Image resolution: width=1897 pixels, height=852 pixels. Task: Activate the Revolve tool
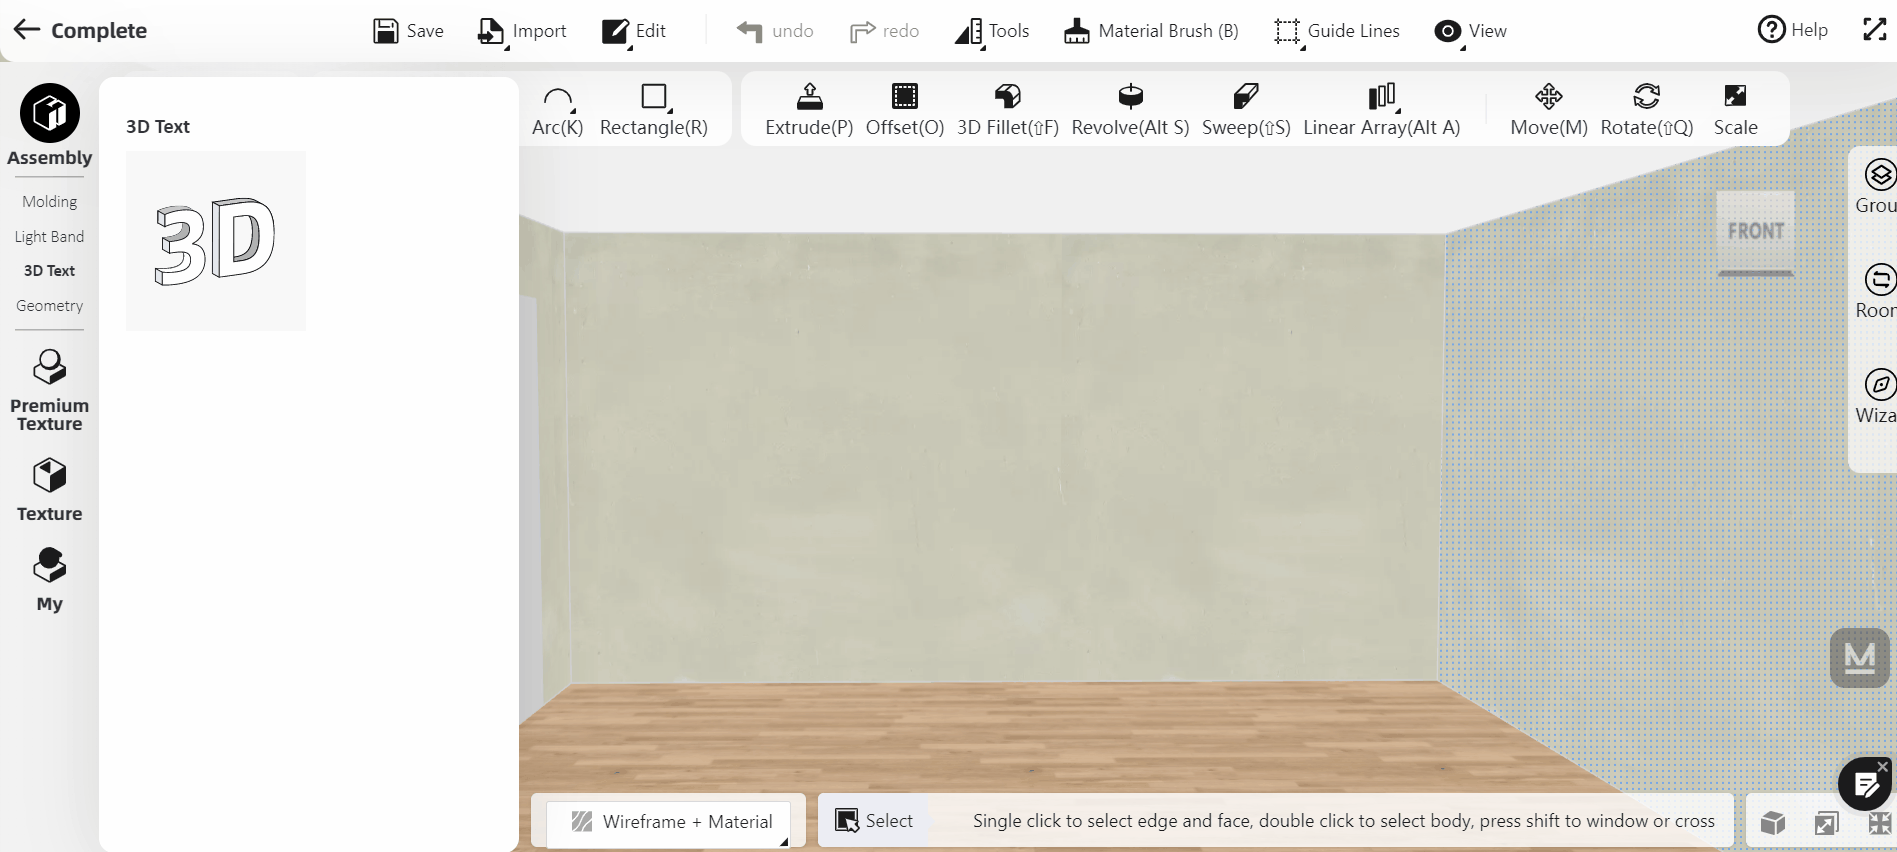point(1131,110)
